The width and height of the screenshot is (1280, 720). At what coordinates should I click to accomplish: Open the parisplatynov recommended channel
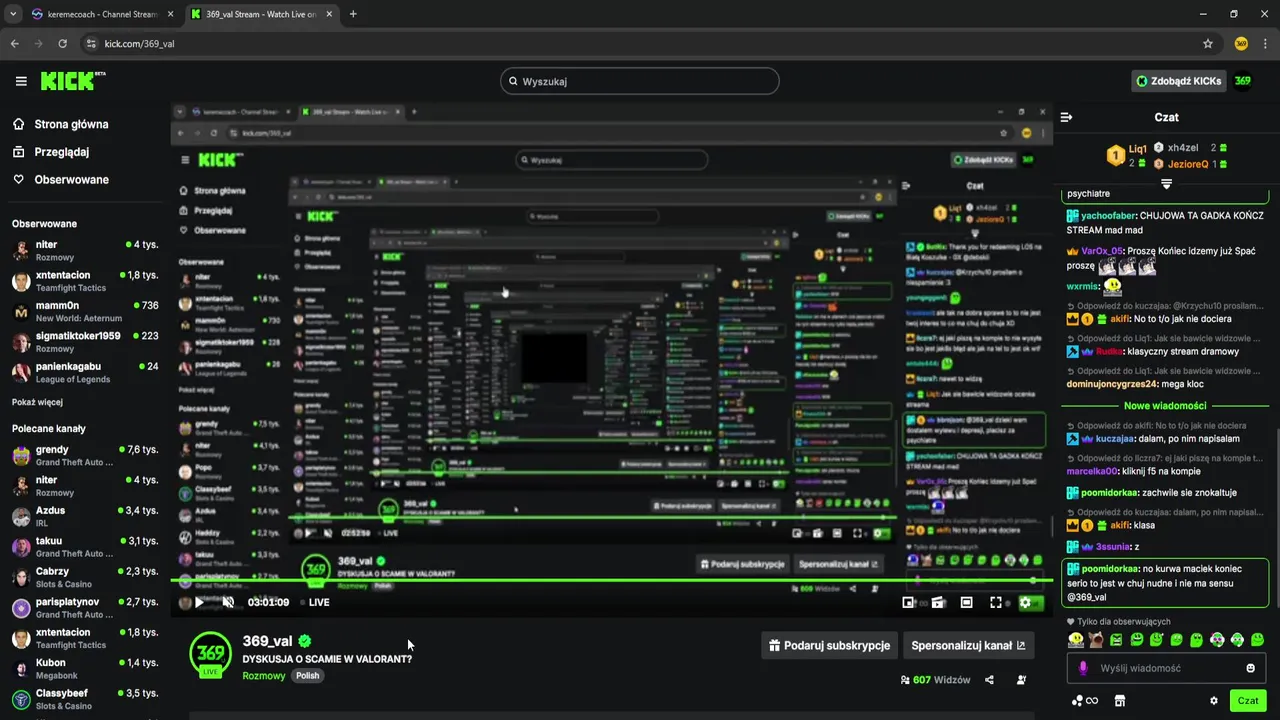pos(85,608)
